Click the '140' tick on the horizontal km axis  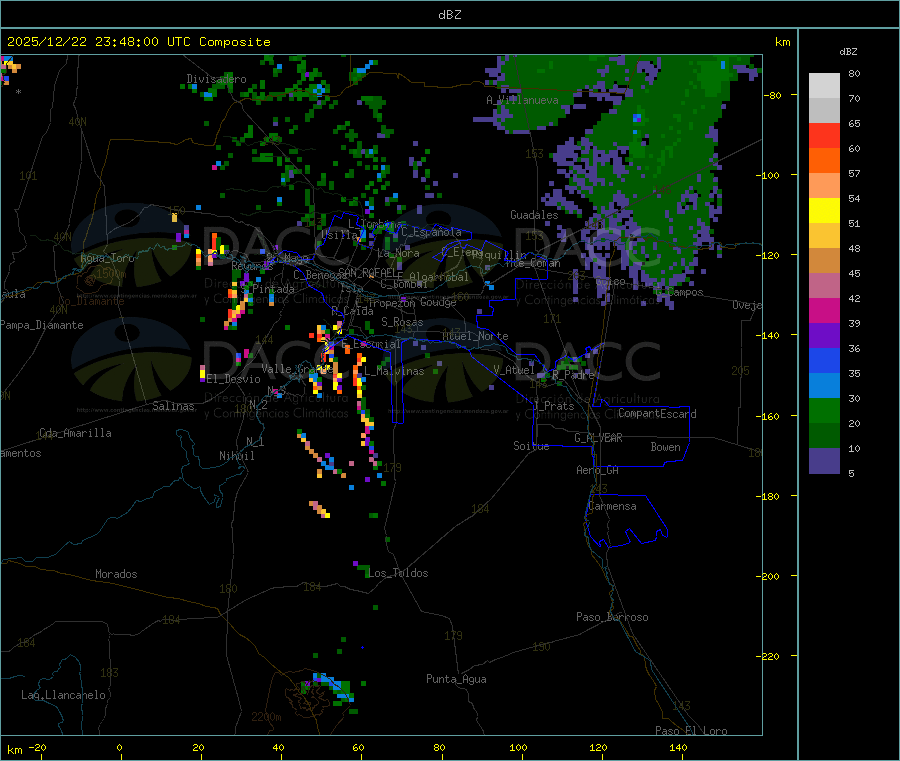(678, 747)
